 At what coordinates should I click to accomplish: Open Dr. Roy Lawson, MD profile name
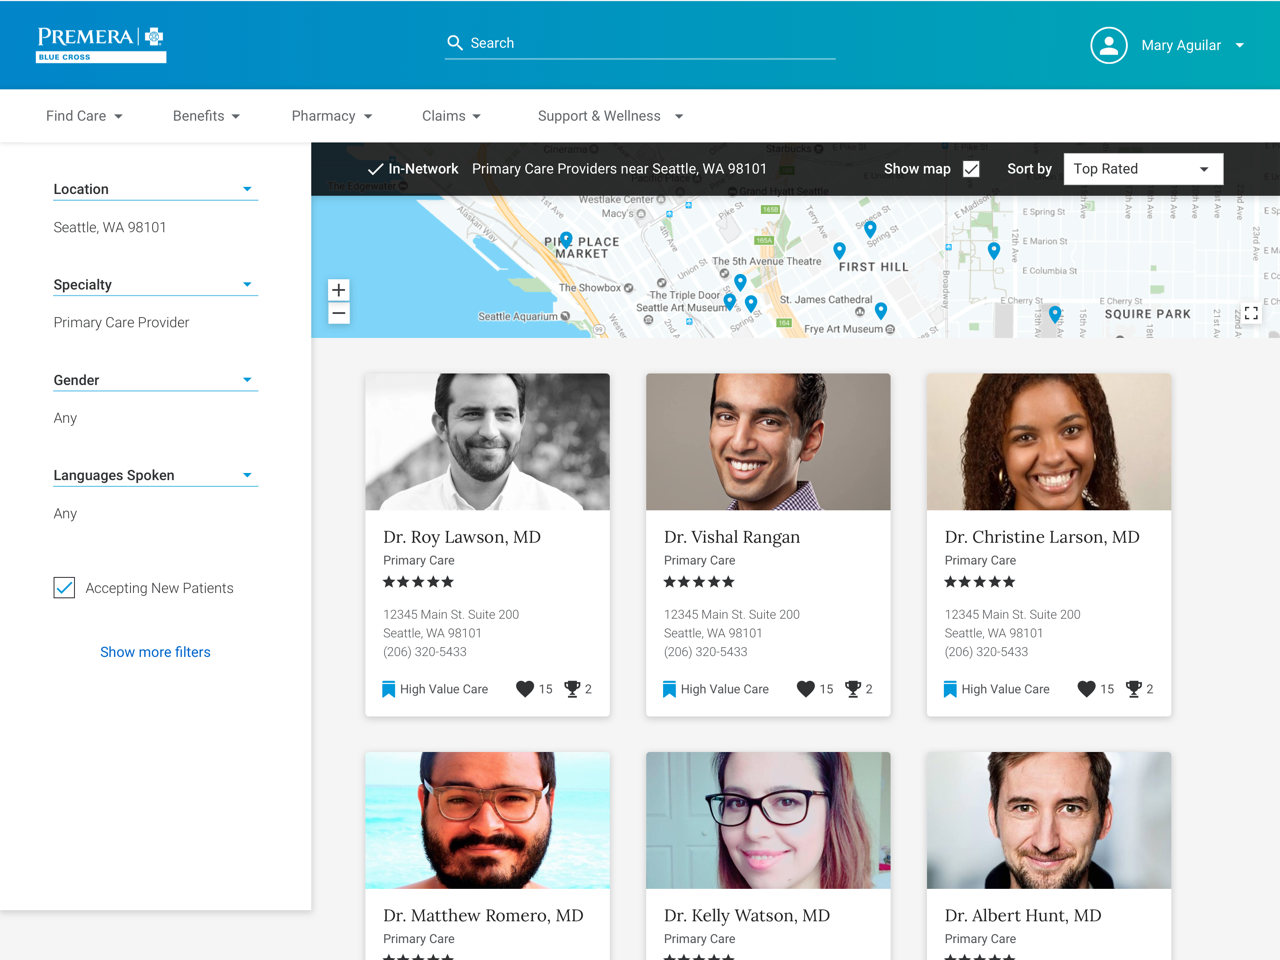tap(462, 537)
